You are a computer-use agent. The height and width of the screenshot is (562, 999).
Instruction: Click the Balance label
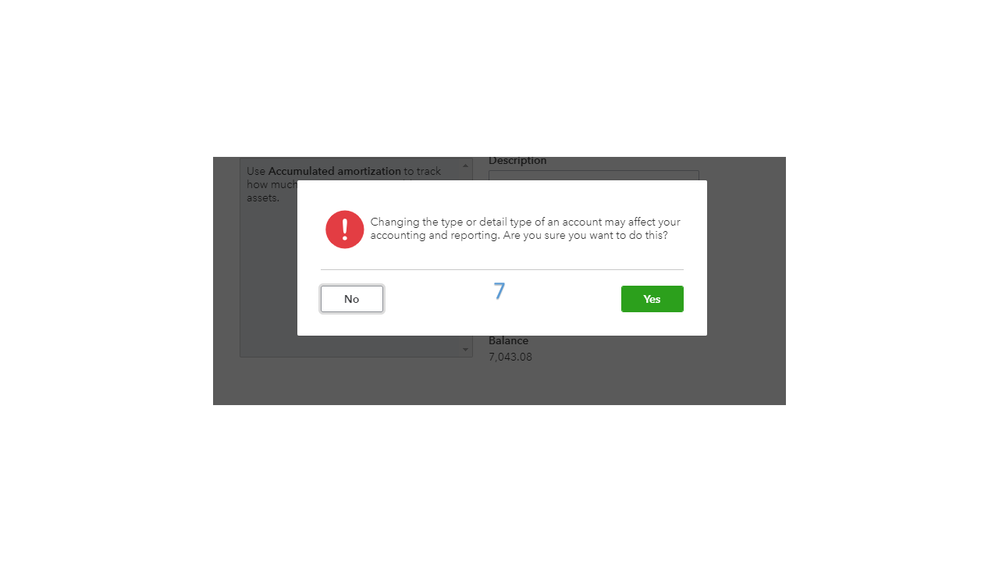[508, 341]
